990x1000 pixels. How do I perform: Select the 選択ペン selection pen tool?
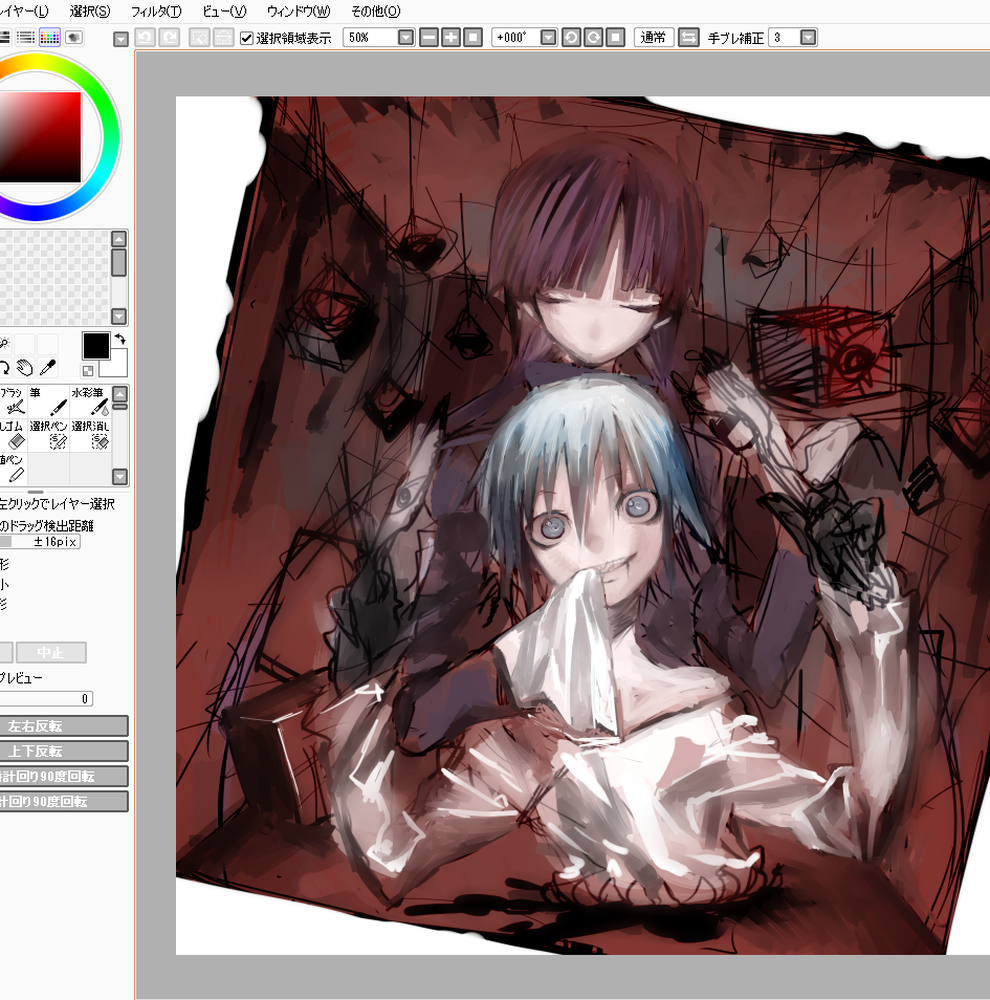point(48,434)
